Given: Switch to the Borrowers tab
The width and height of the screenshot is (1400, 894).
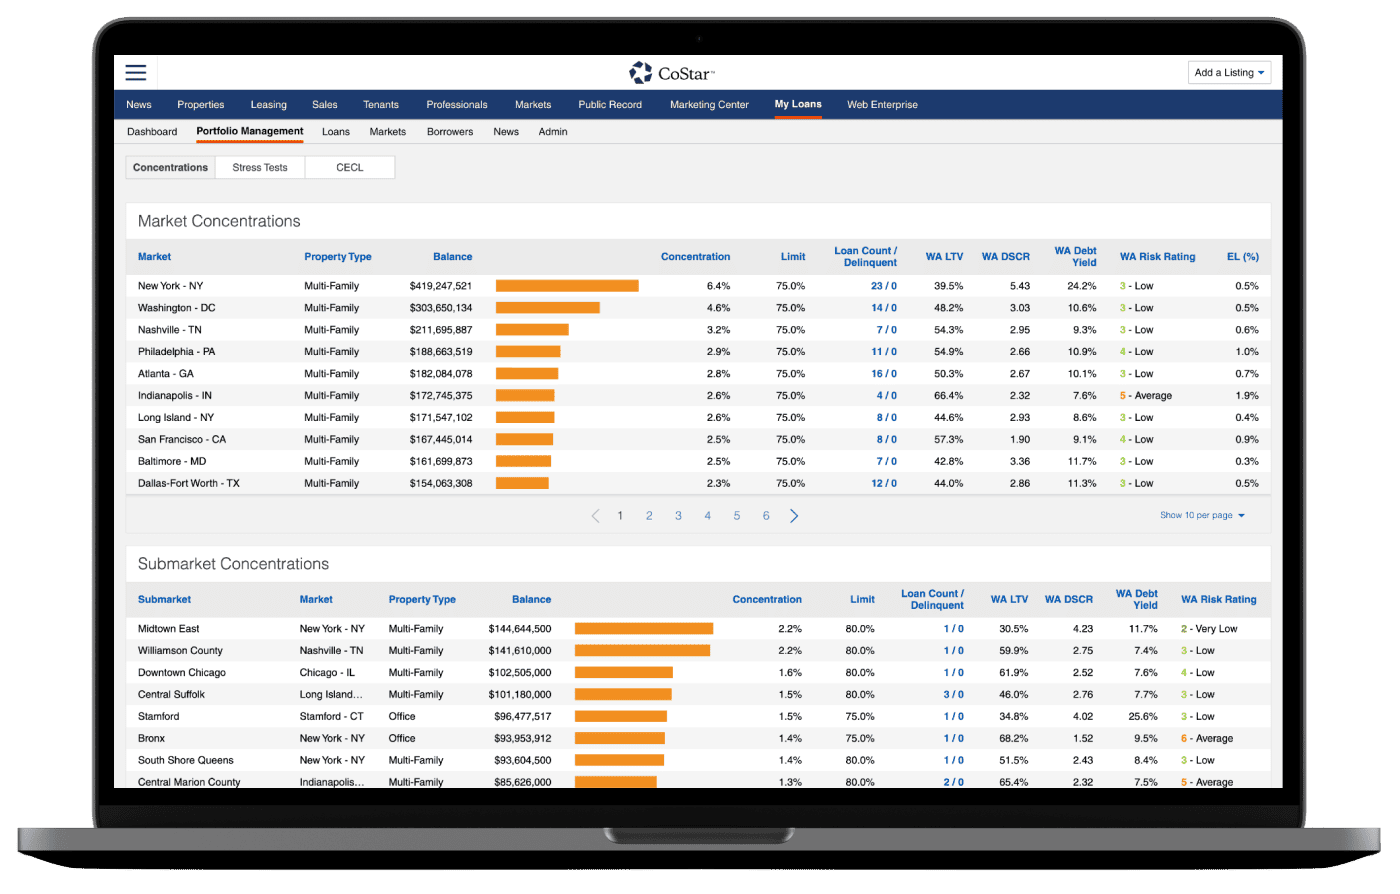Looking at the screenshot, I should pos(450,132).
